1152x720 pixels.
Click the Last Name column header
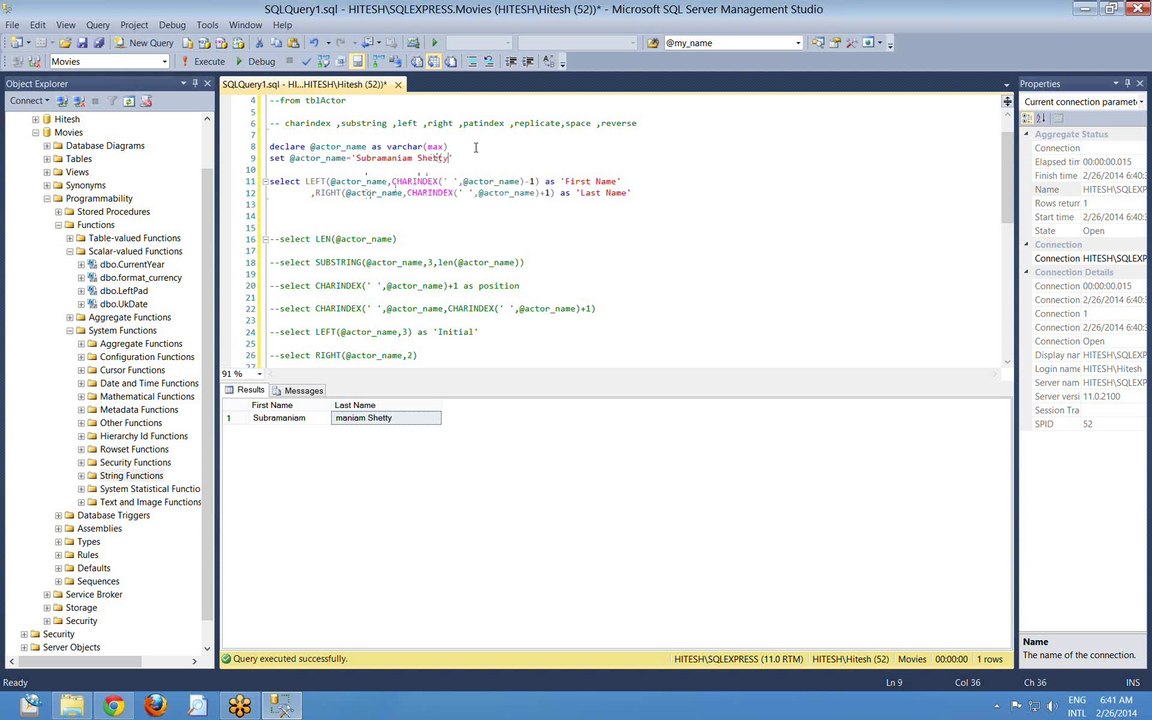click(386, 405)
